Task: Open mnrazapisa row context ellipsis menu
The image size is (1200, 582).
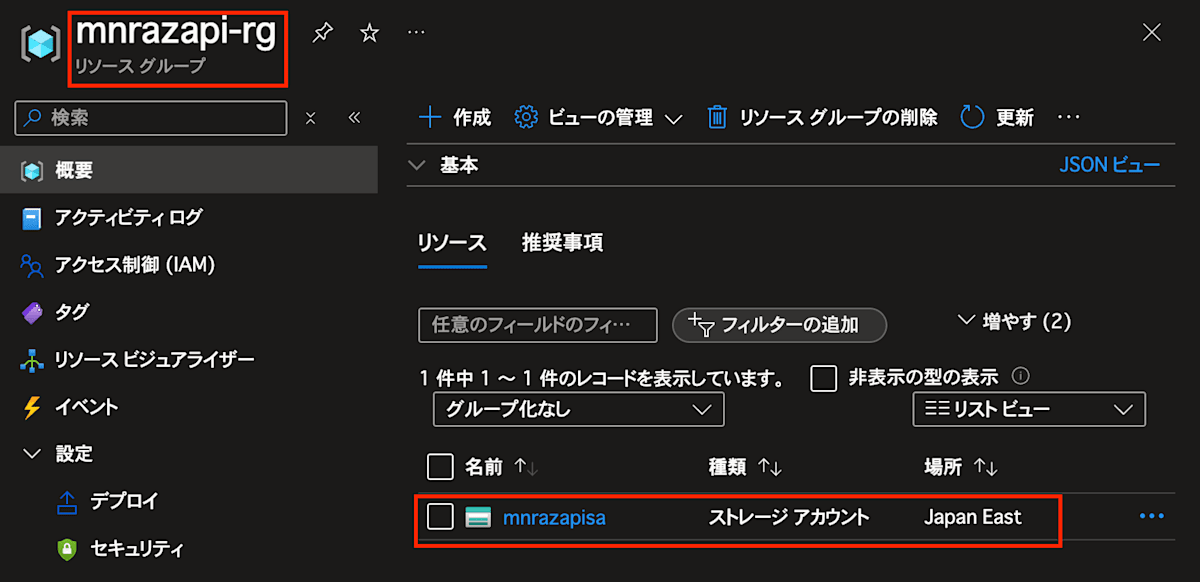Action: point(1152,517)
